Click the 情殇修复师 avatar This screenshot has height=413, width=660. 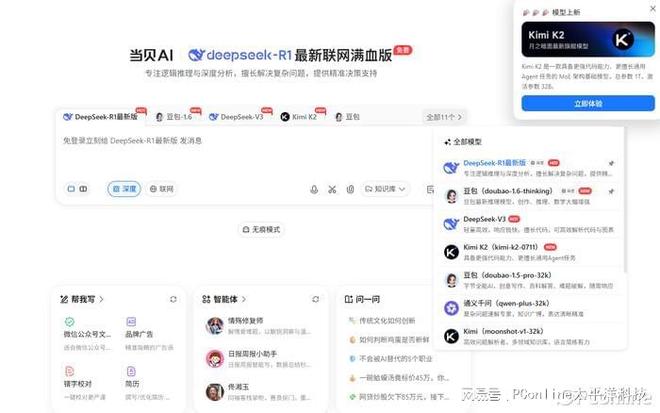pyautogui.click(x=215, y=326)
